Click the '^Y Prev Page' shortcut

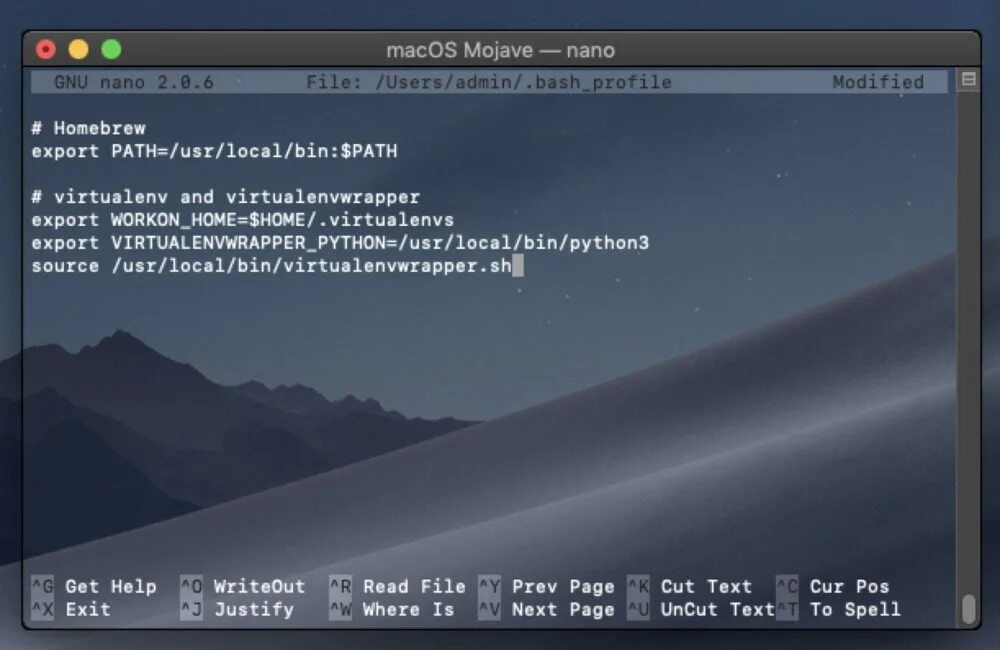click(x=547, y=586)
